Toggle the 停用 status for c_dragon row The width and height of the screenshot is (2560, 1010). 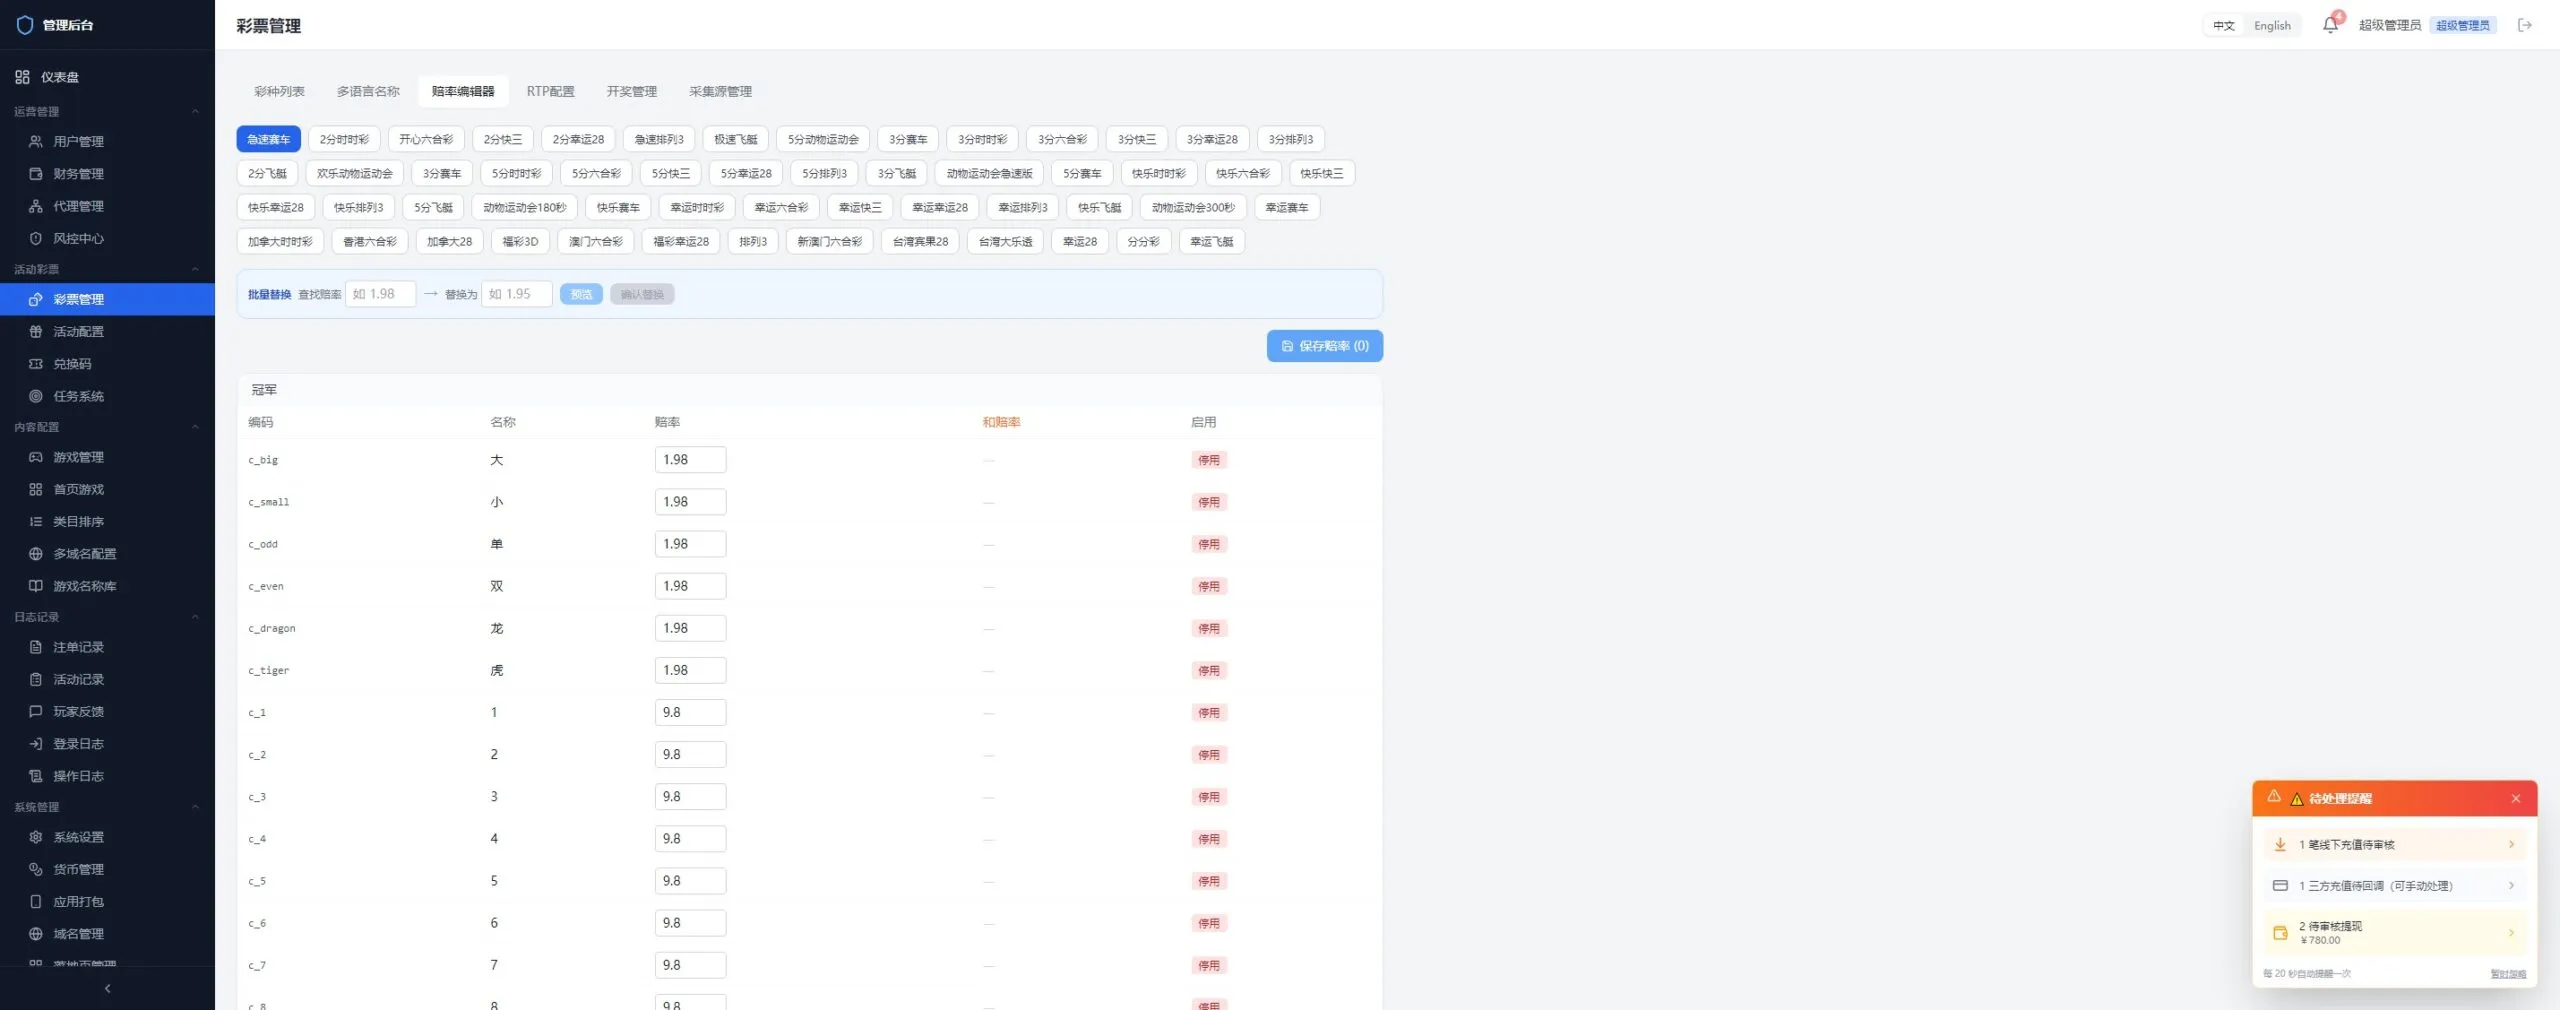[x=1209, y=628]
